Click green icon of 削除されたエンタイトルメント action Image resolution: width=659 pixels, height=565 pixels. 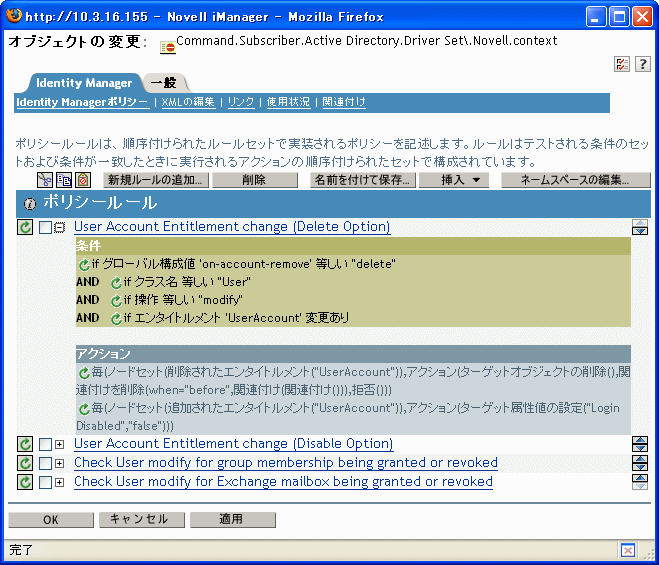click(84, 372)
